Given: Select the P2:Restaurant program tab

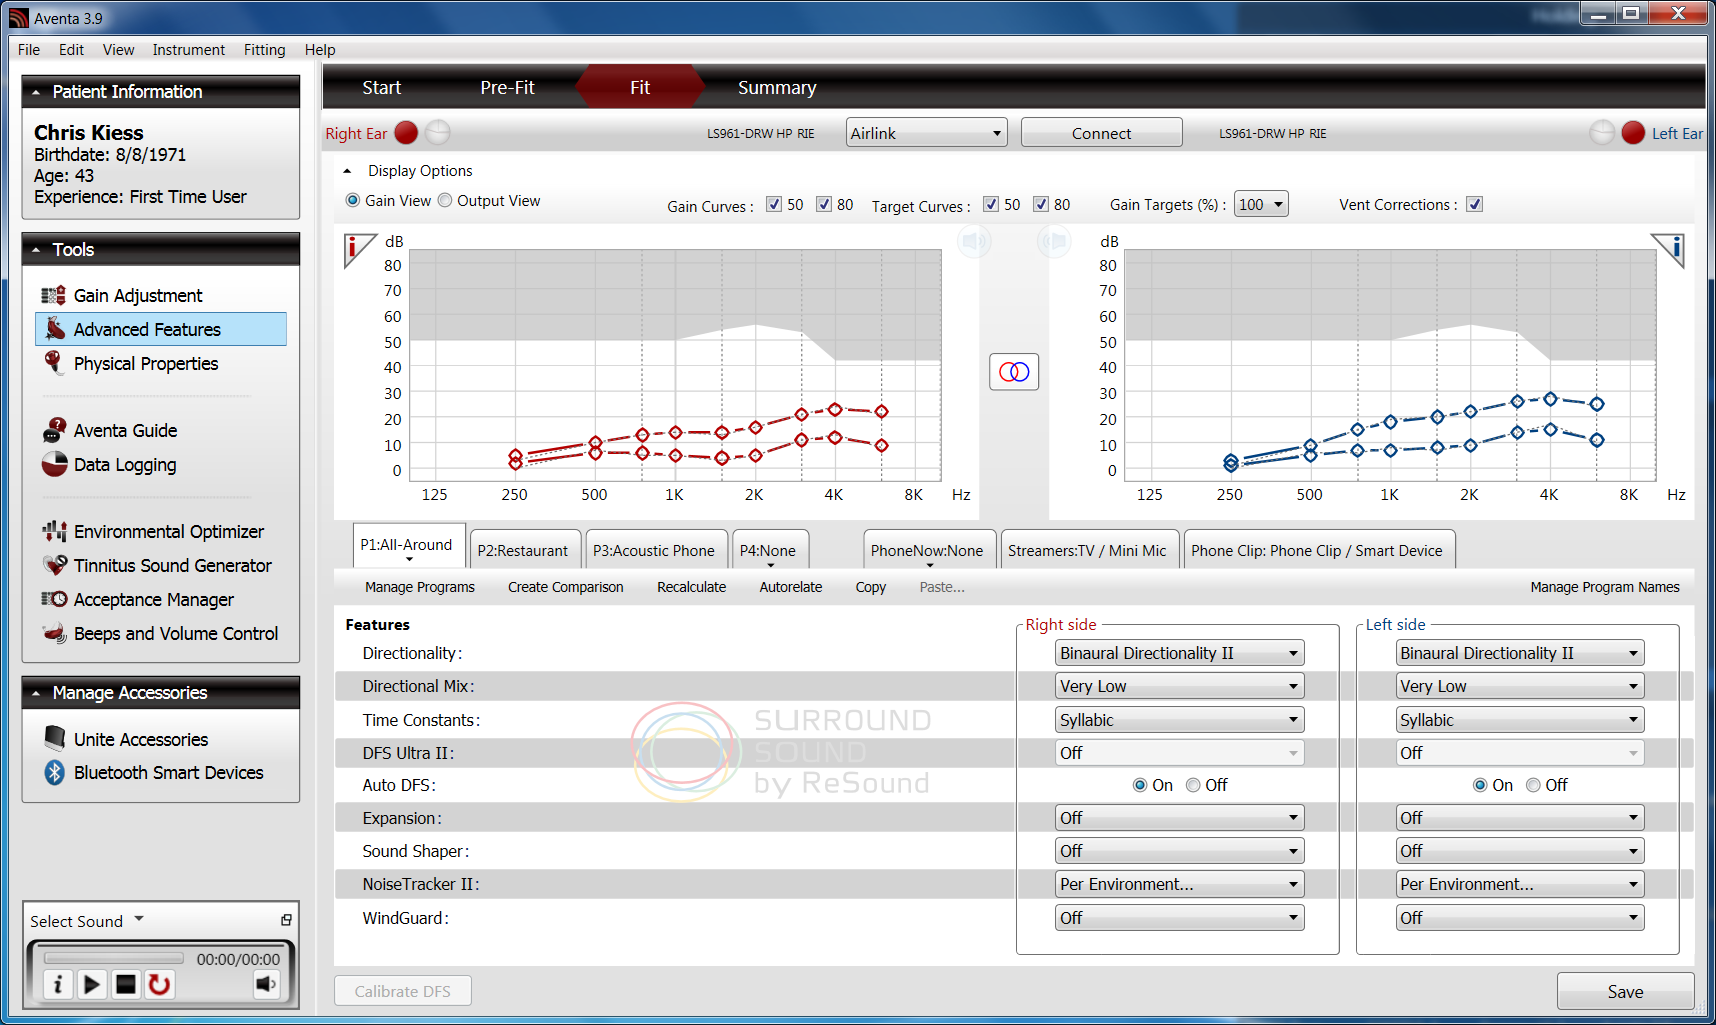Looking at the screenshot, I should [523, 550].
